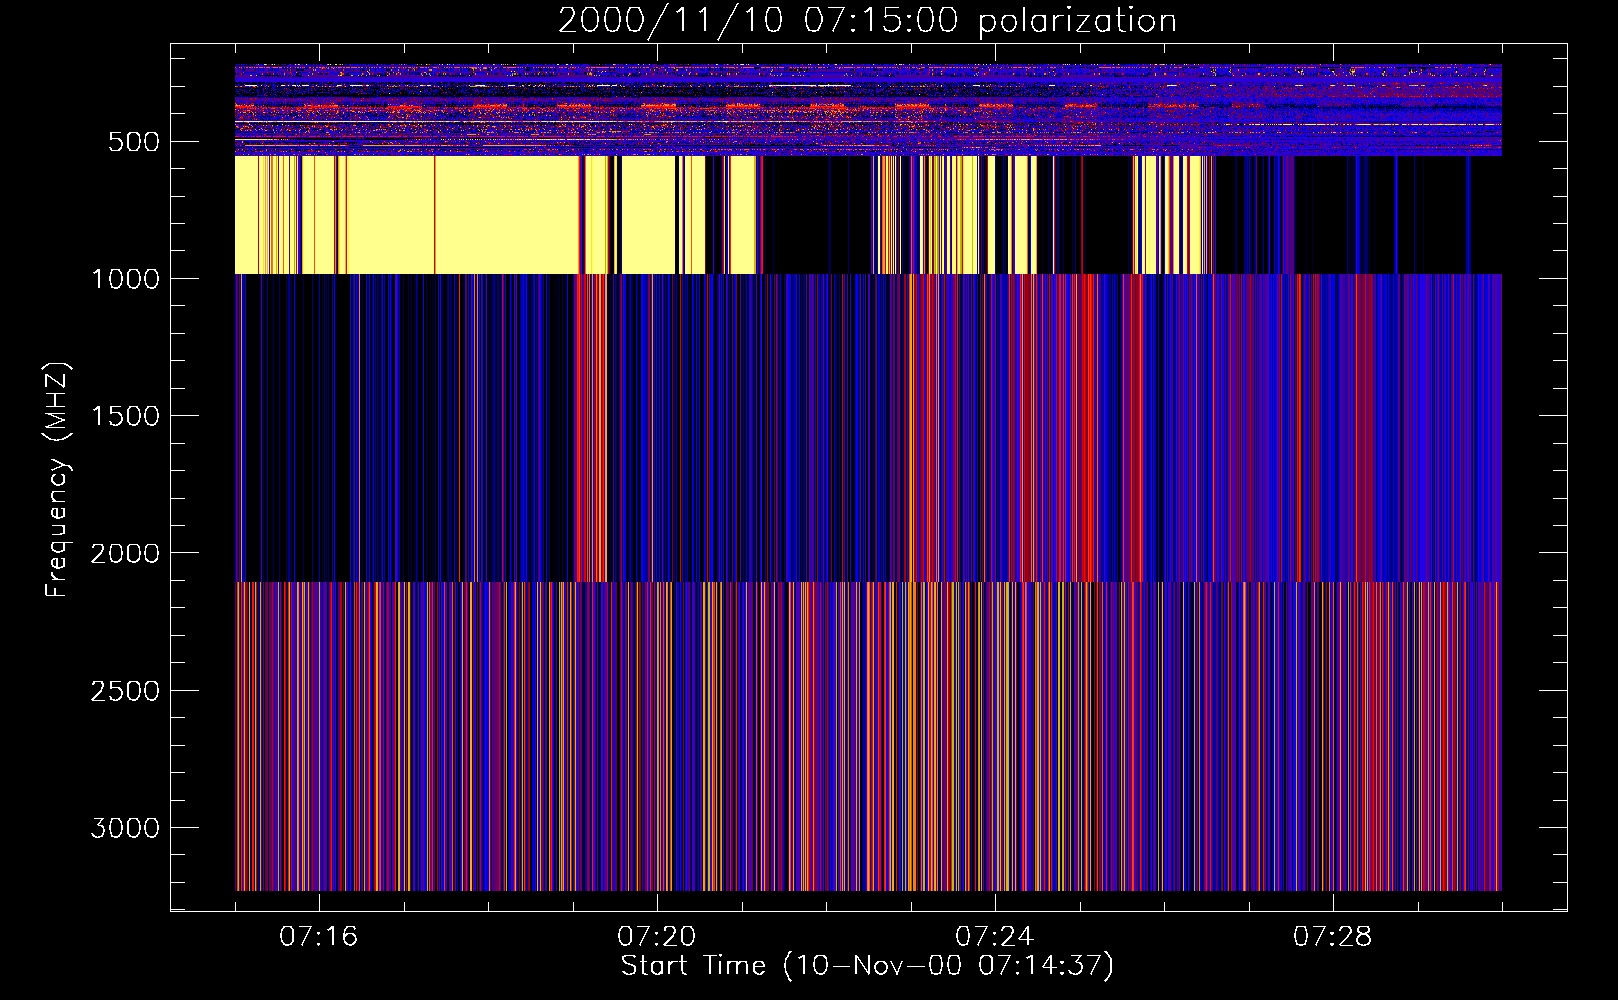Click the plot title "2000/11/10 07:15:00 polarization"

867,21
